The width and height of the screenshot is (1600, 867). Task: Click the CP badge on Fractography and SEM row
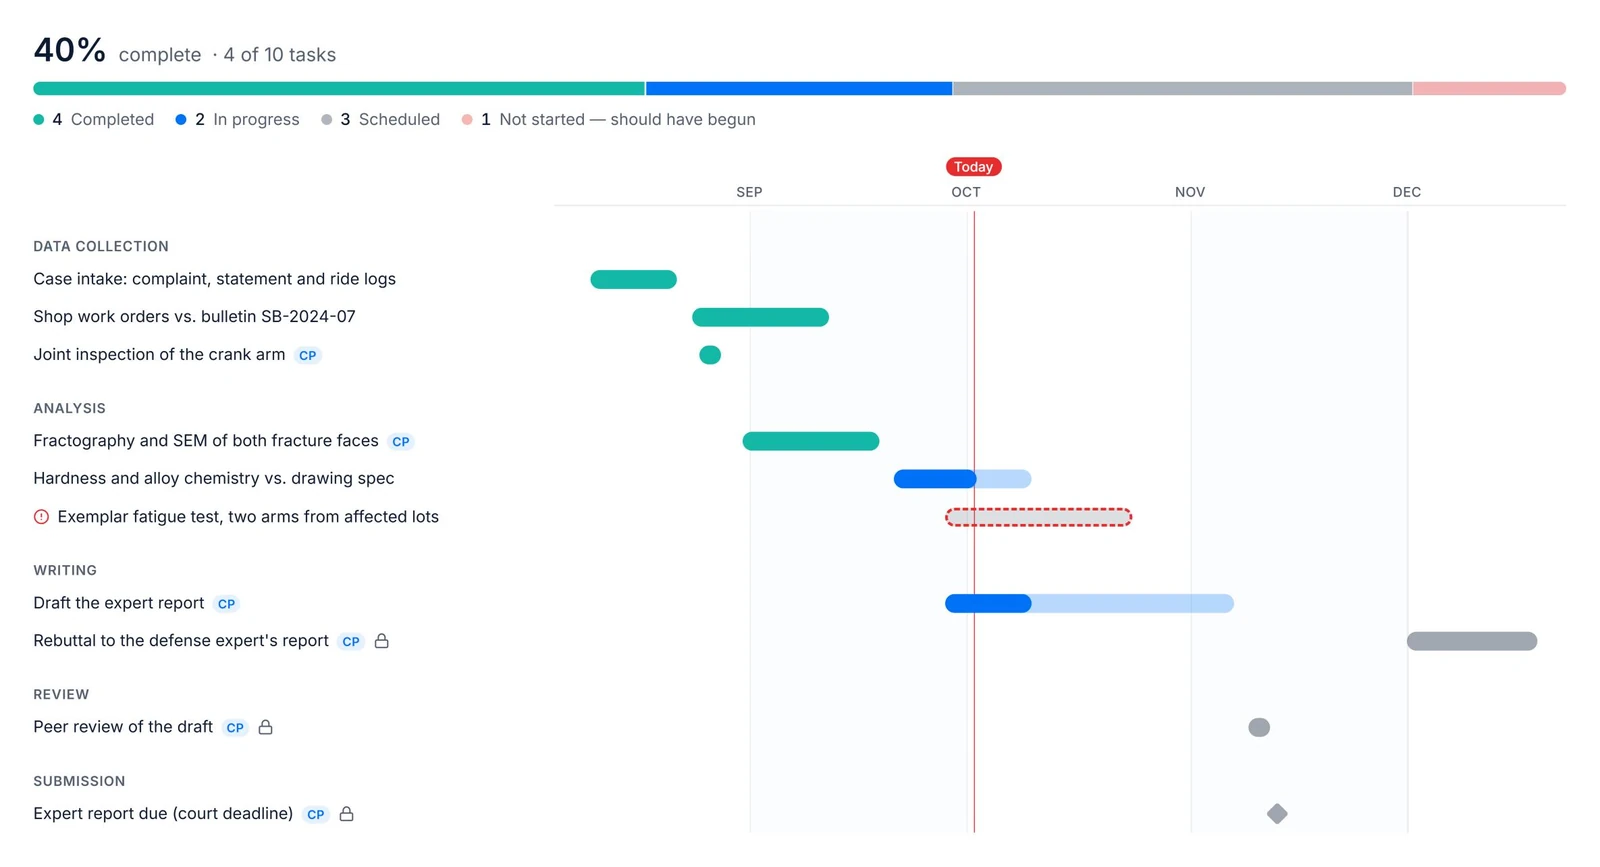click(401, 441)
